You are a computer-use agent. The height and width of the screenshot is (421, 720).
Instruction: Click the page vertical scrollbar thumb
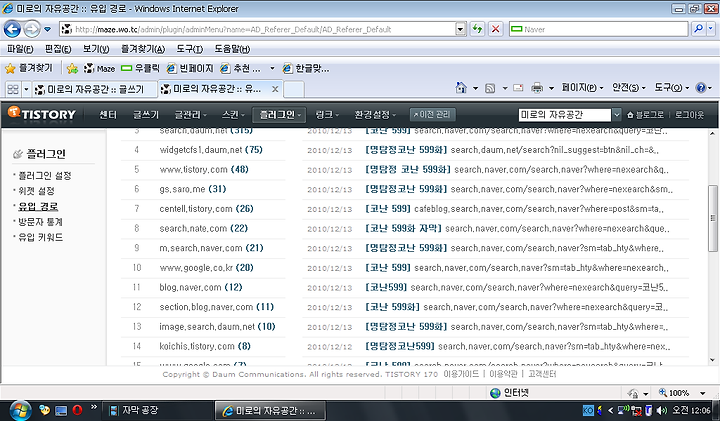(x=713, y=218)
